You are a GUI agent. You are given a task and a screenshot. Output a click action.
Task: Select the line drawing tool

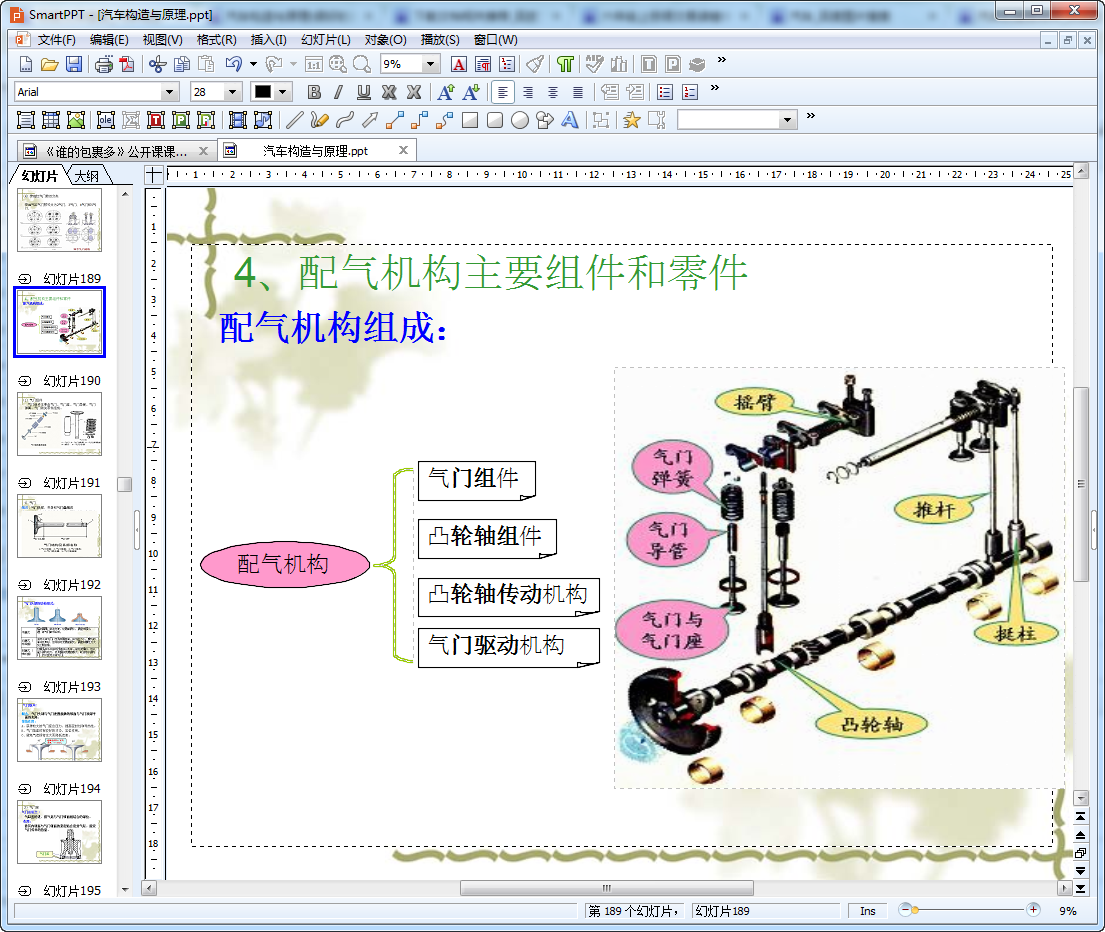coord(295,120)
